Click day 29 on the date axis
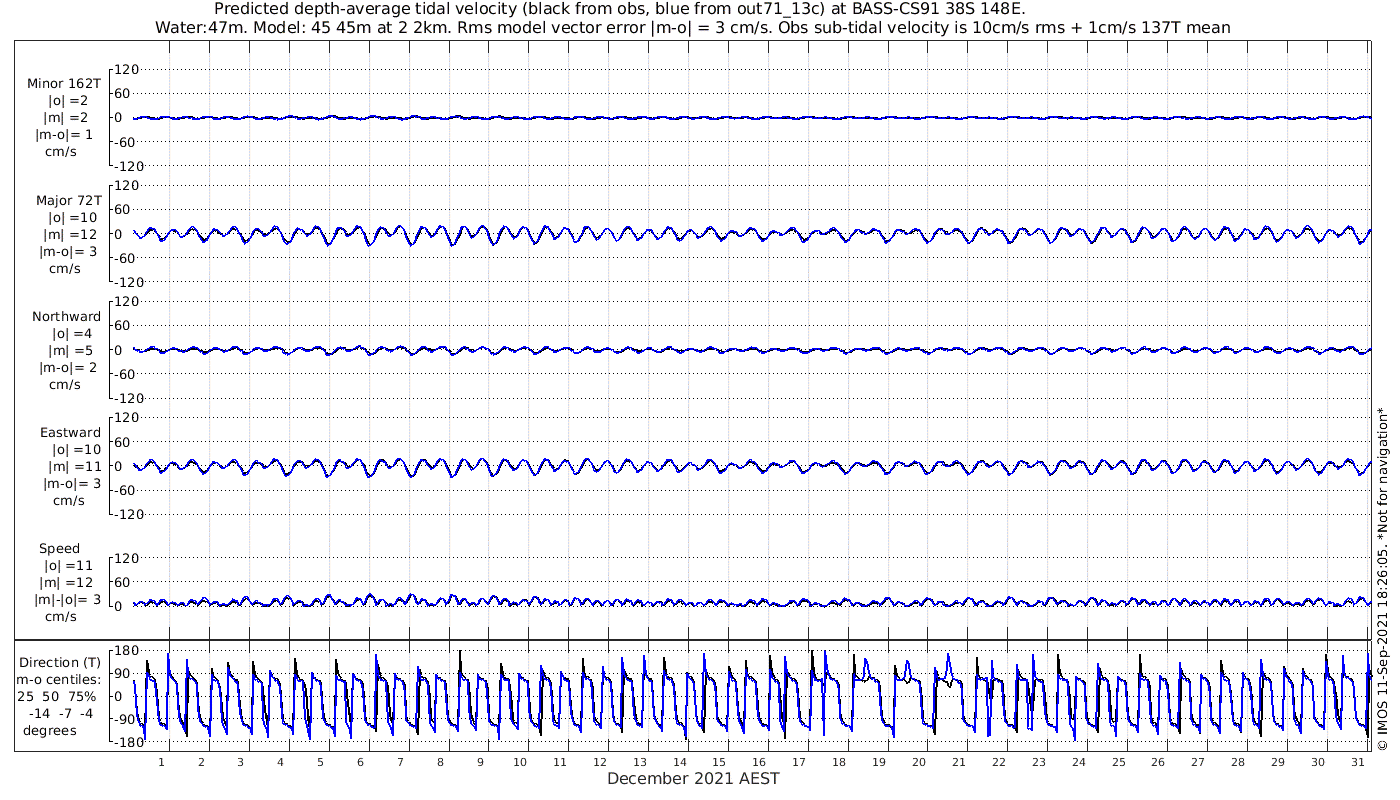 (x=1278, y=762)
